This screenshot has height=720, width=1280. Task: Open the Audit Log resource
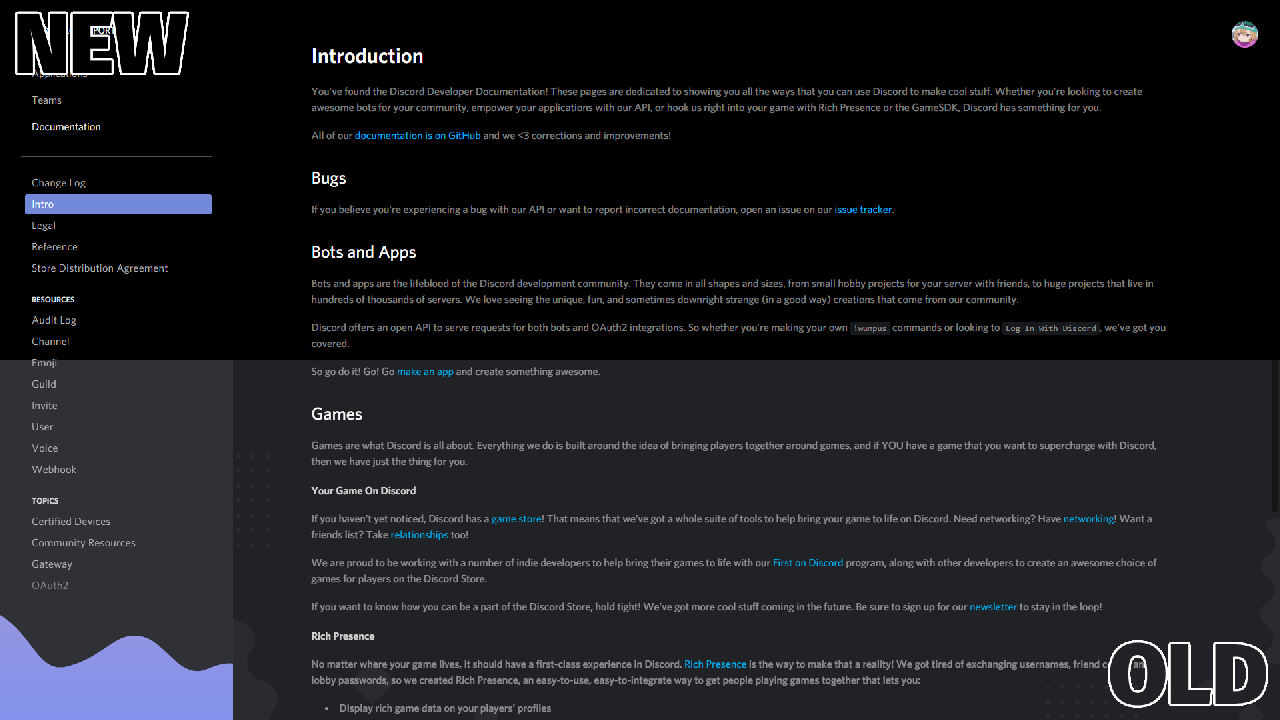[54, 320]
